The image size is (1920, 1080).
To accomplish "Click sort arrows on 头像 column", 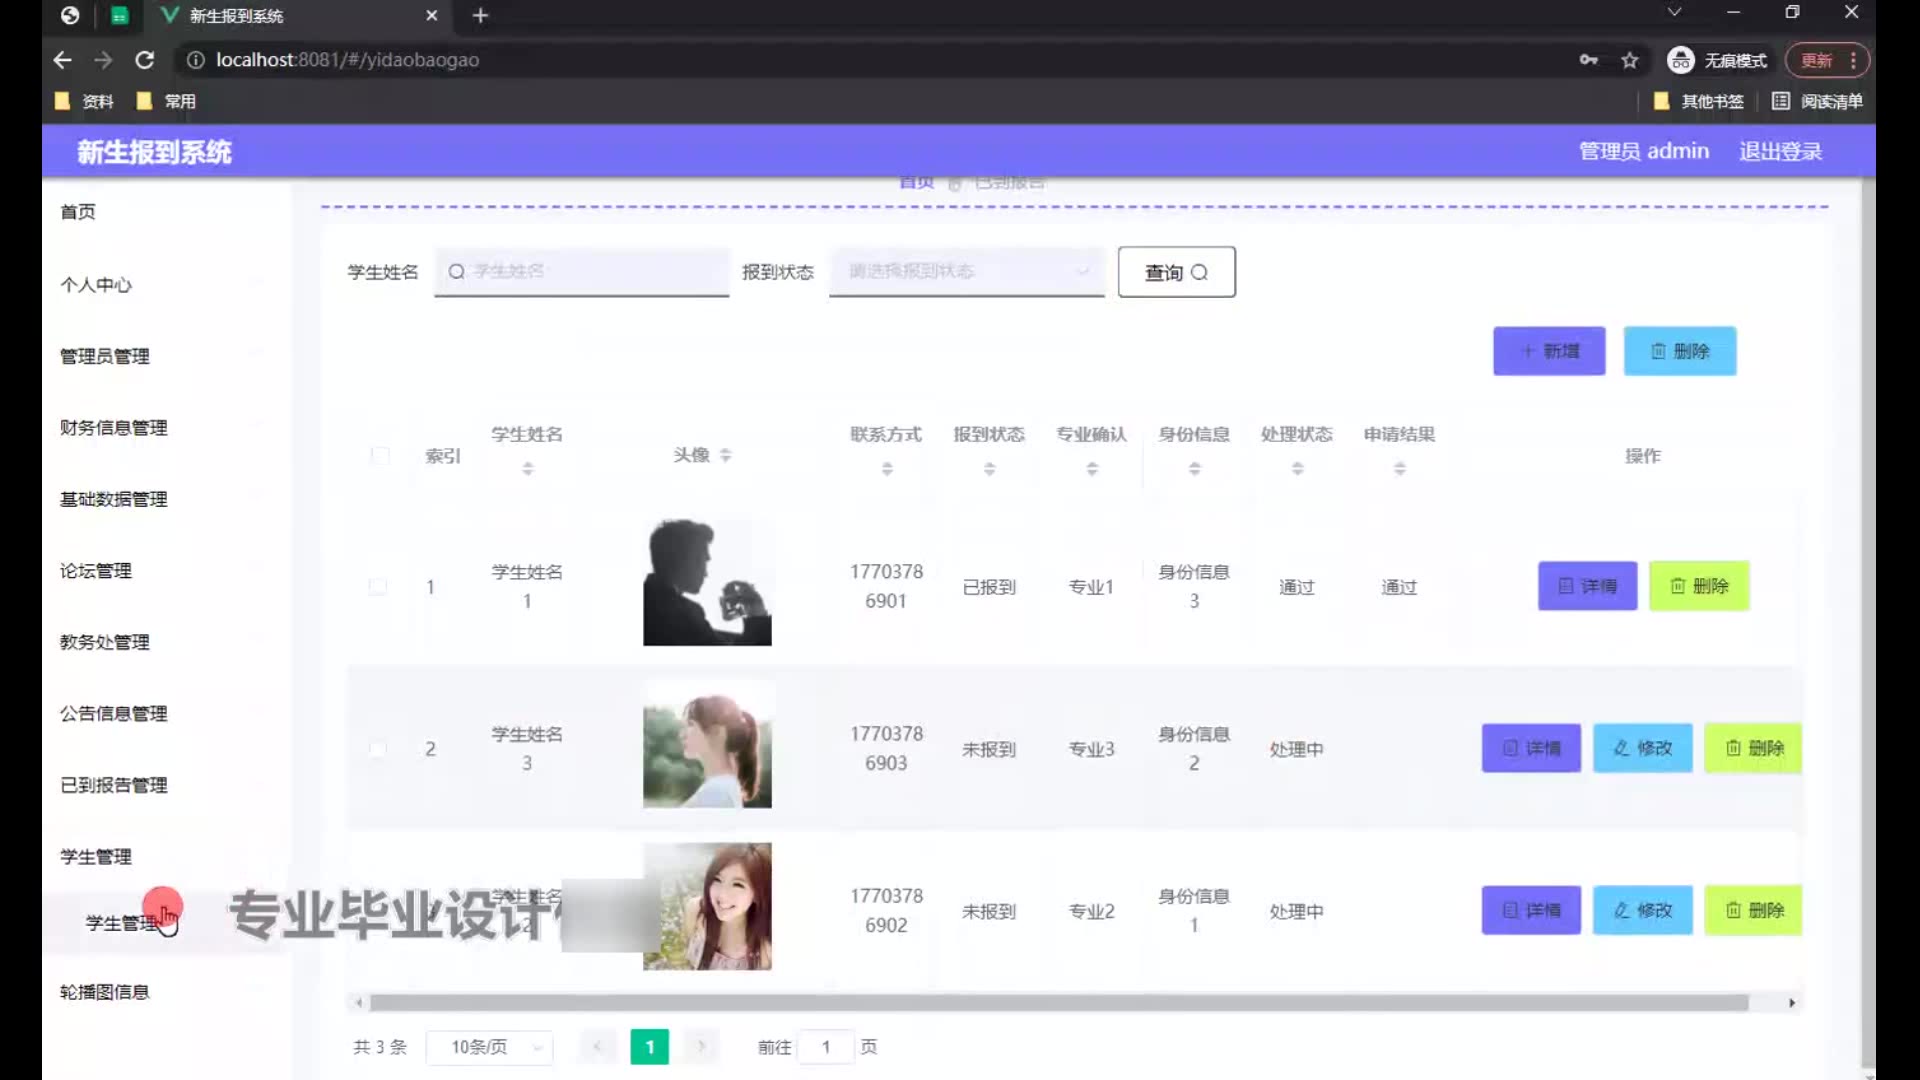I will pyautogui.click(x=726, y=455).
